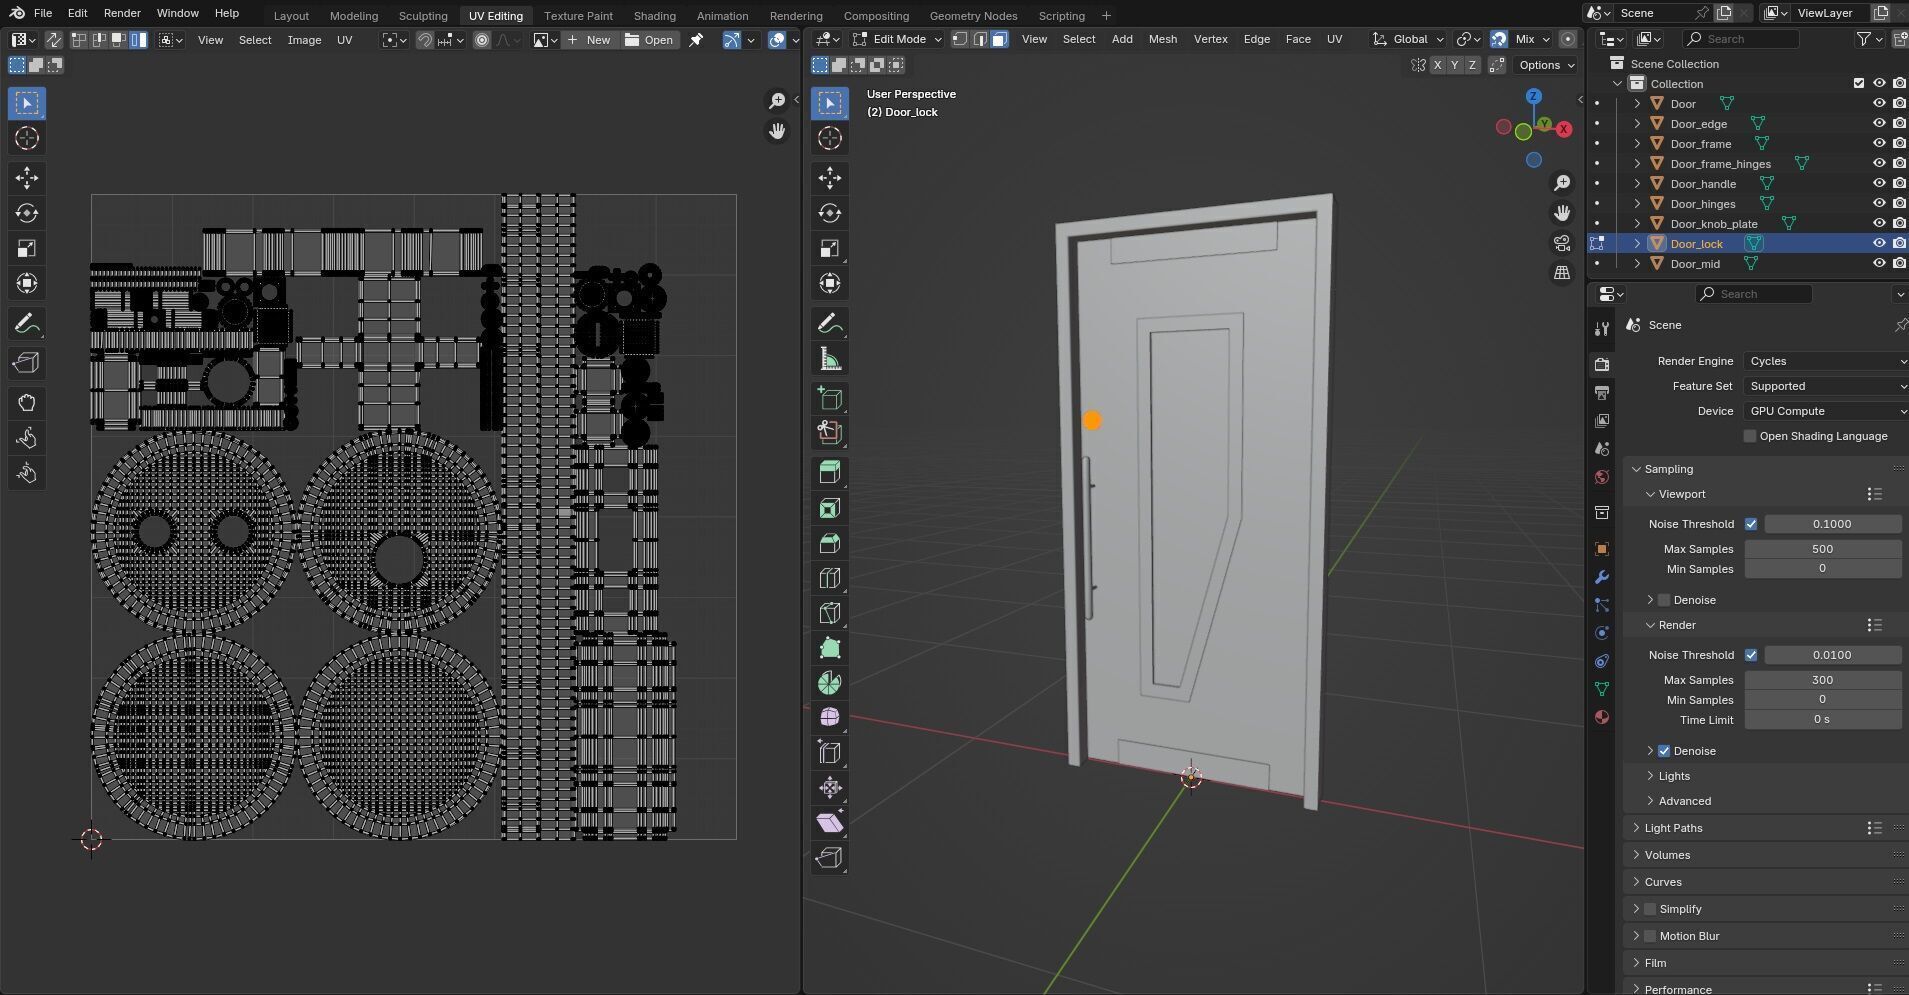Click the Z axis on navigation gizmo

tap(1534, 96)
